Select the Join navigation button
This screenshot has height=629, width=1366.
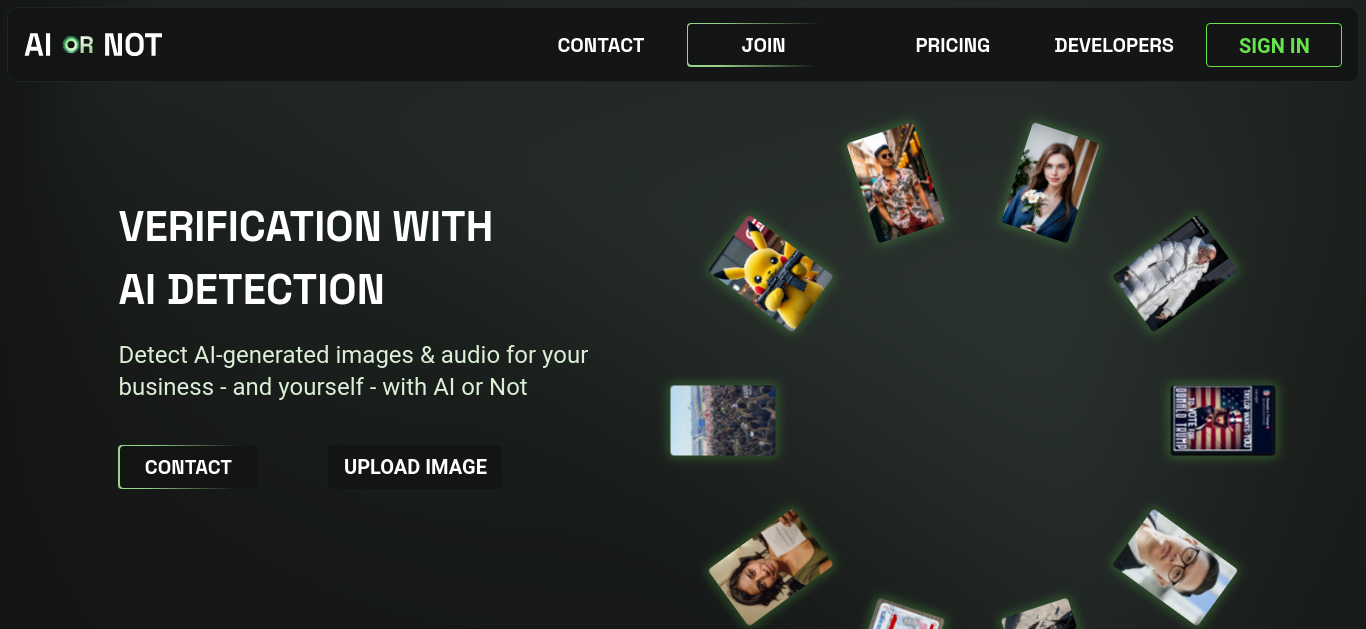(x=763, y=45)
